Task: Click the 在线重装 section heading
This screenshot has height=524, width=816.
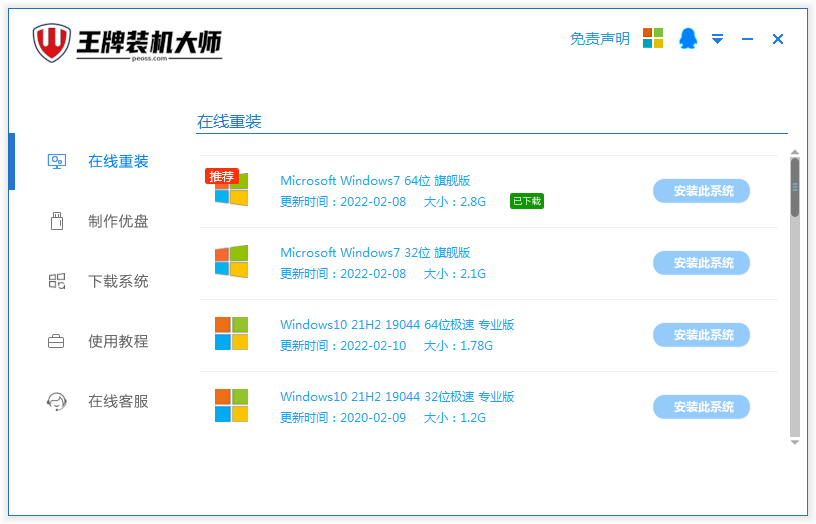Action: [229, 122]
